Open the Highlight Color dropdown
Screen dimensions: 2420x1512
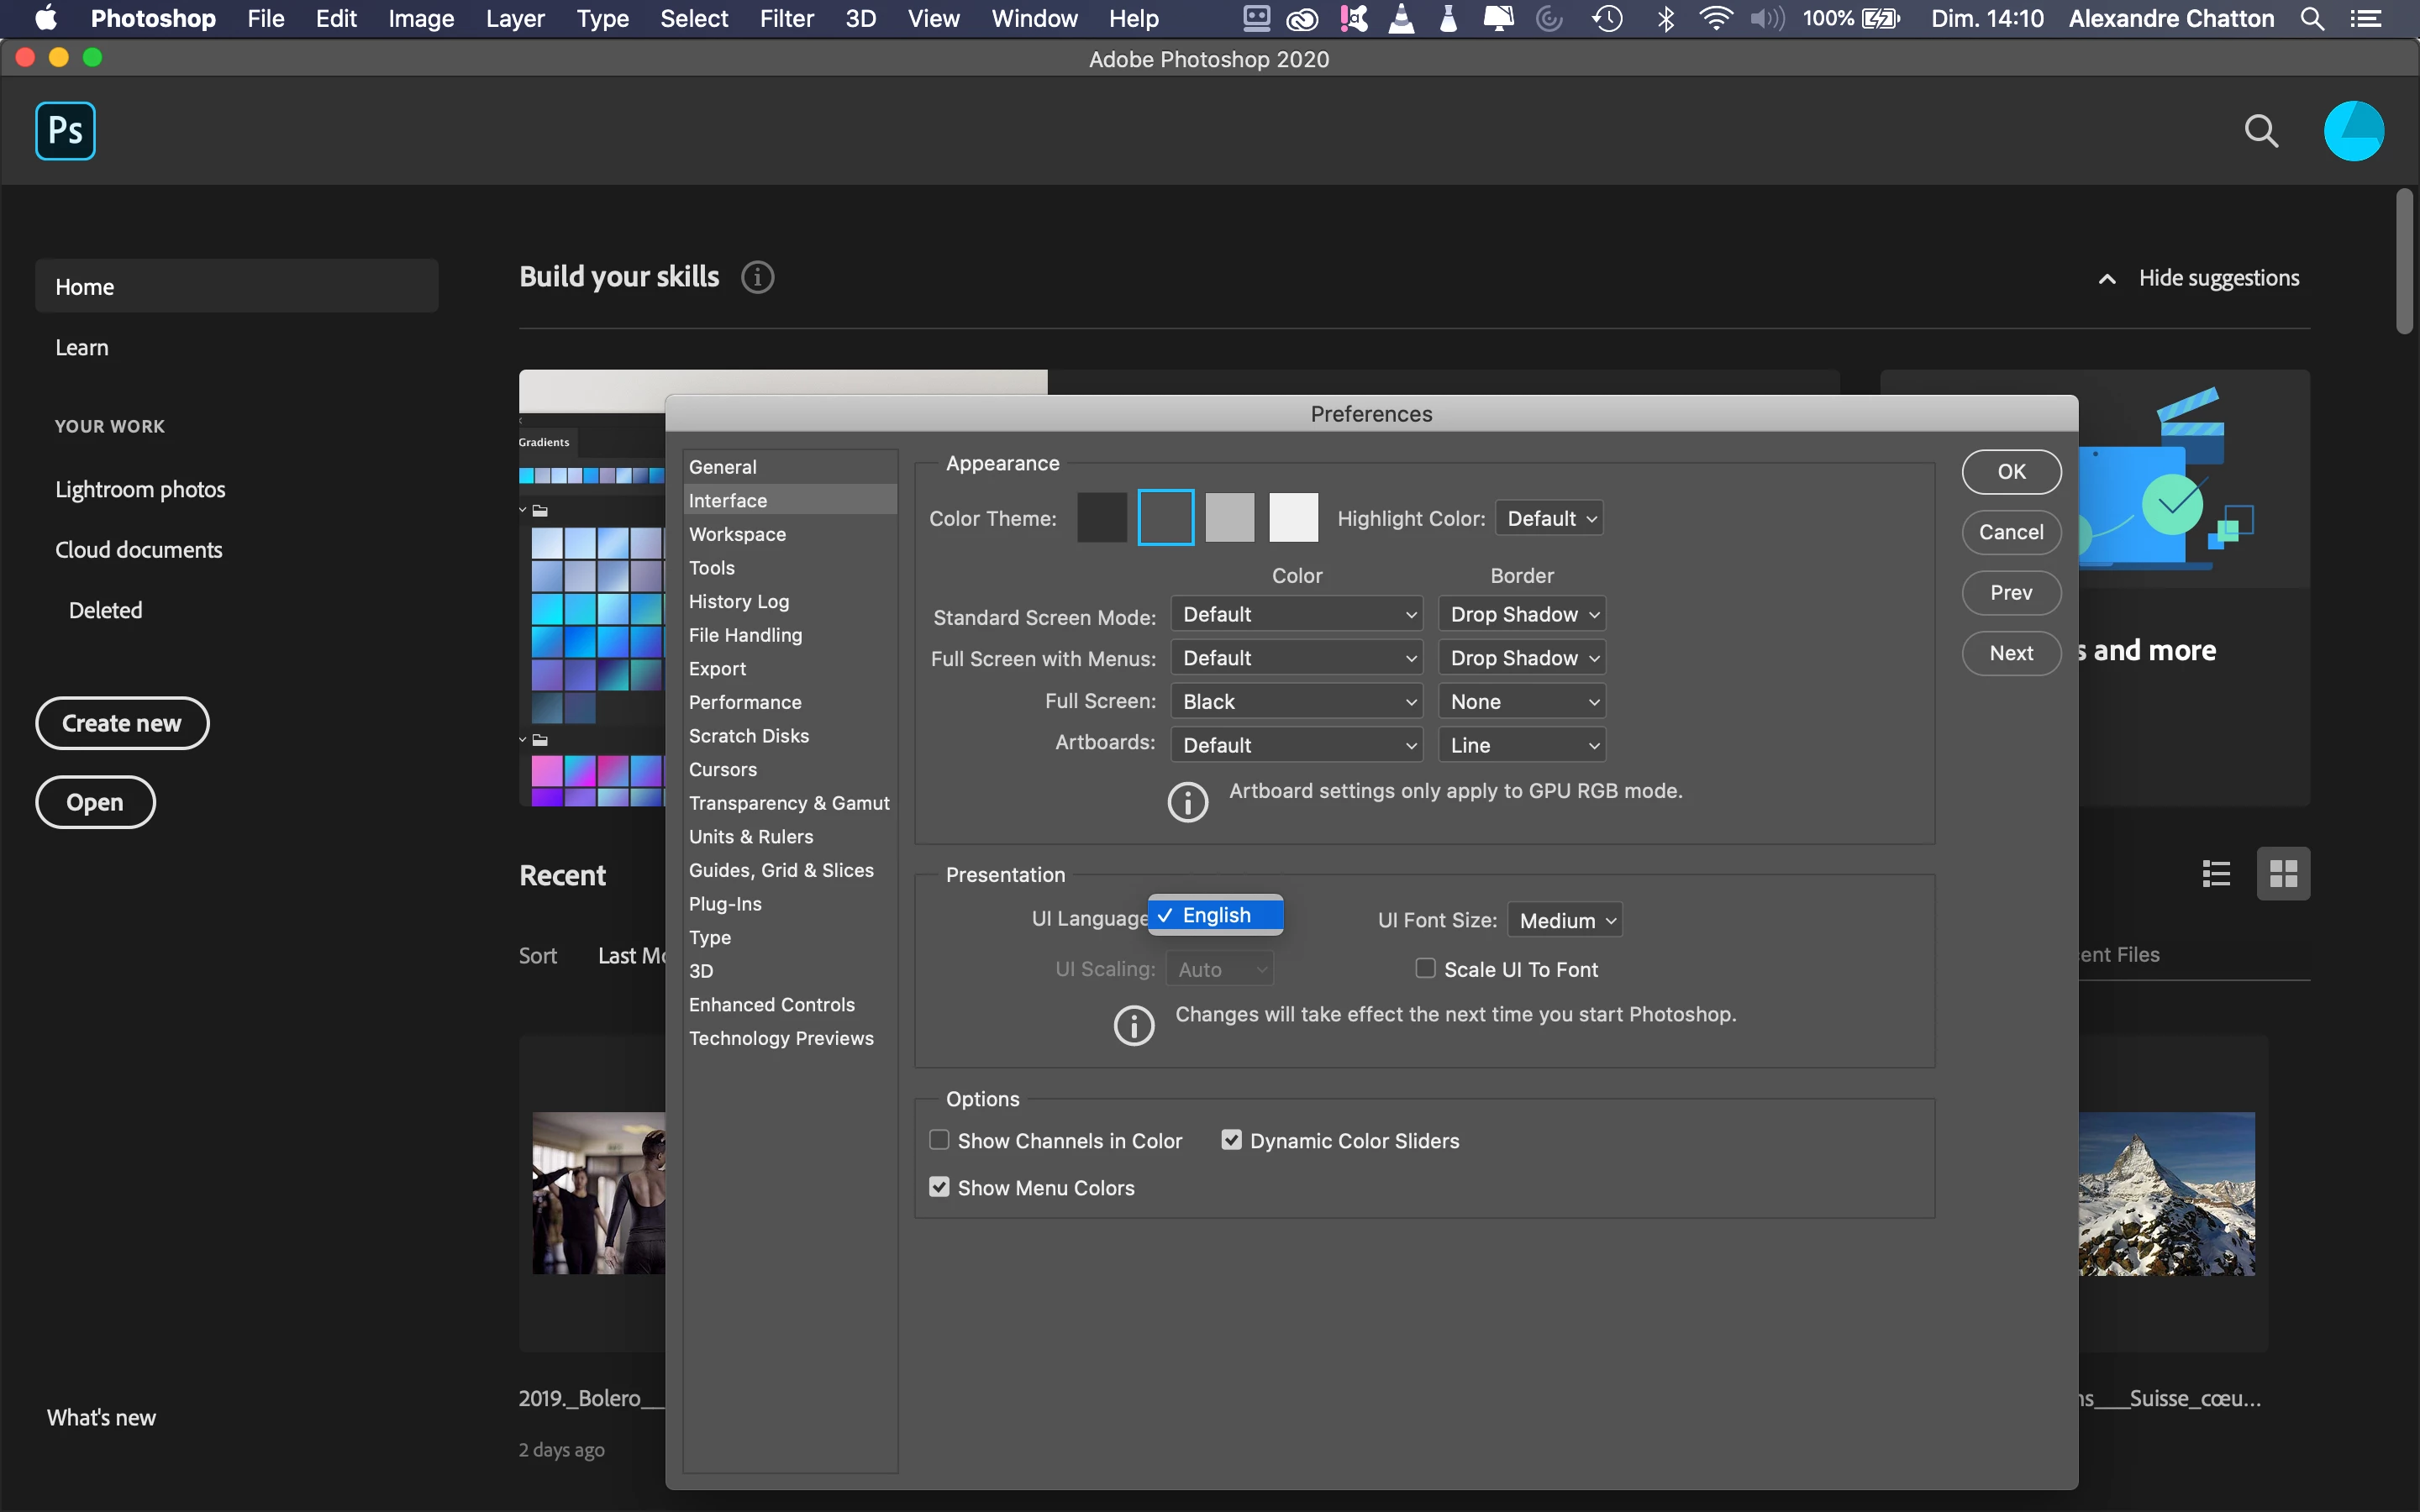[x=1549, y=518]
